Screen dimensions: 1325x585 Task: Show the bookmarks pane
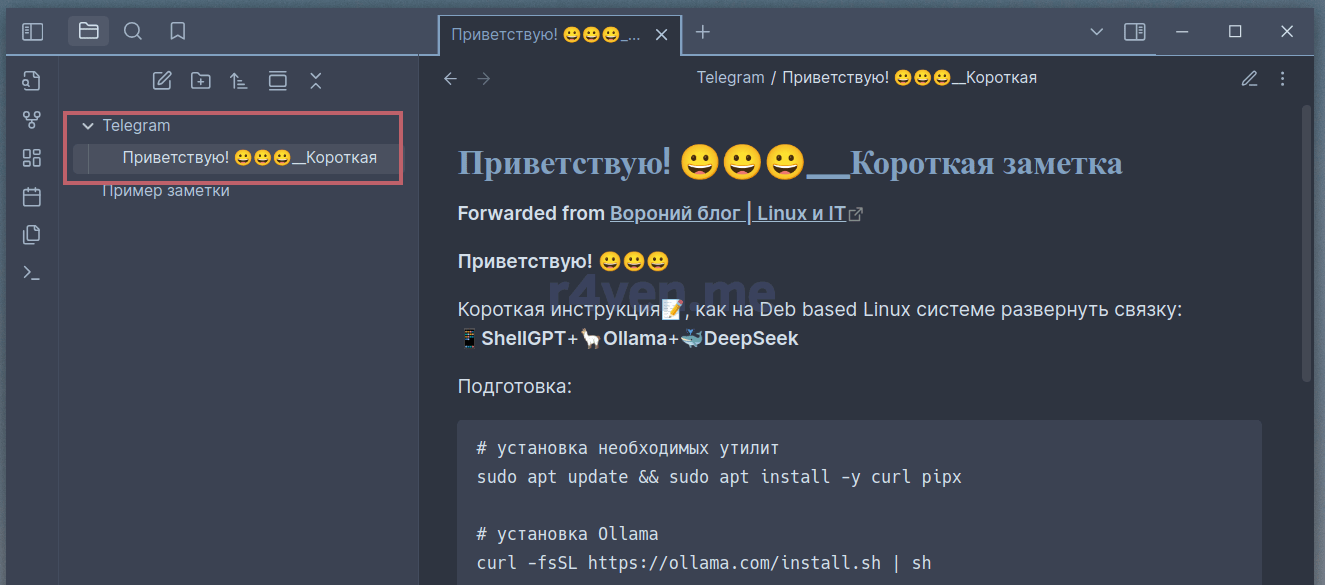point(178,32)
